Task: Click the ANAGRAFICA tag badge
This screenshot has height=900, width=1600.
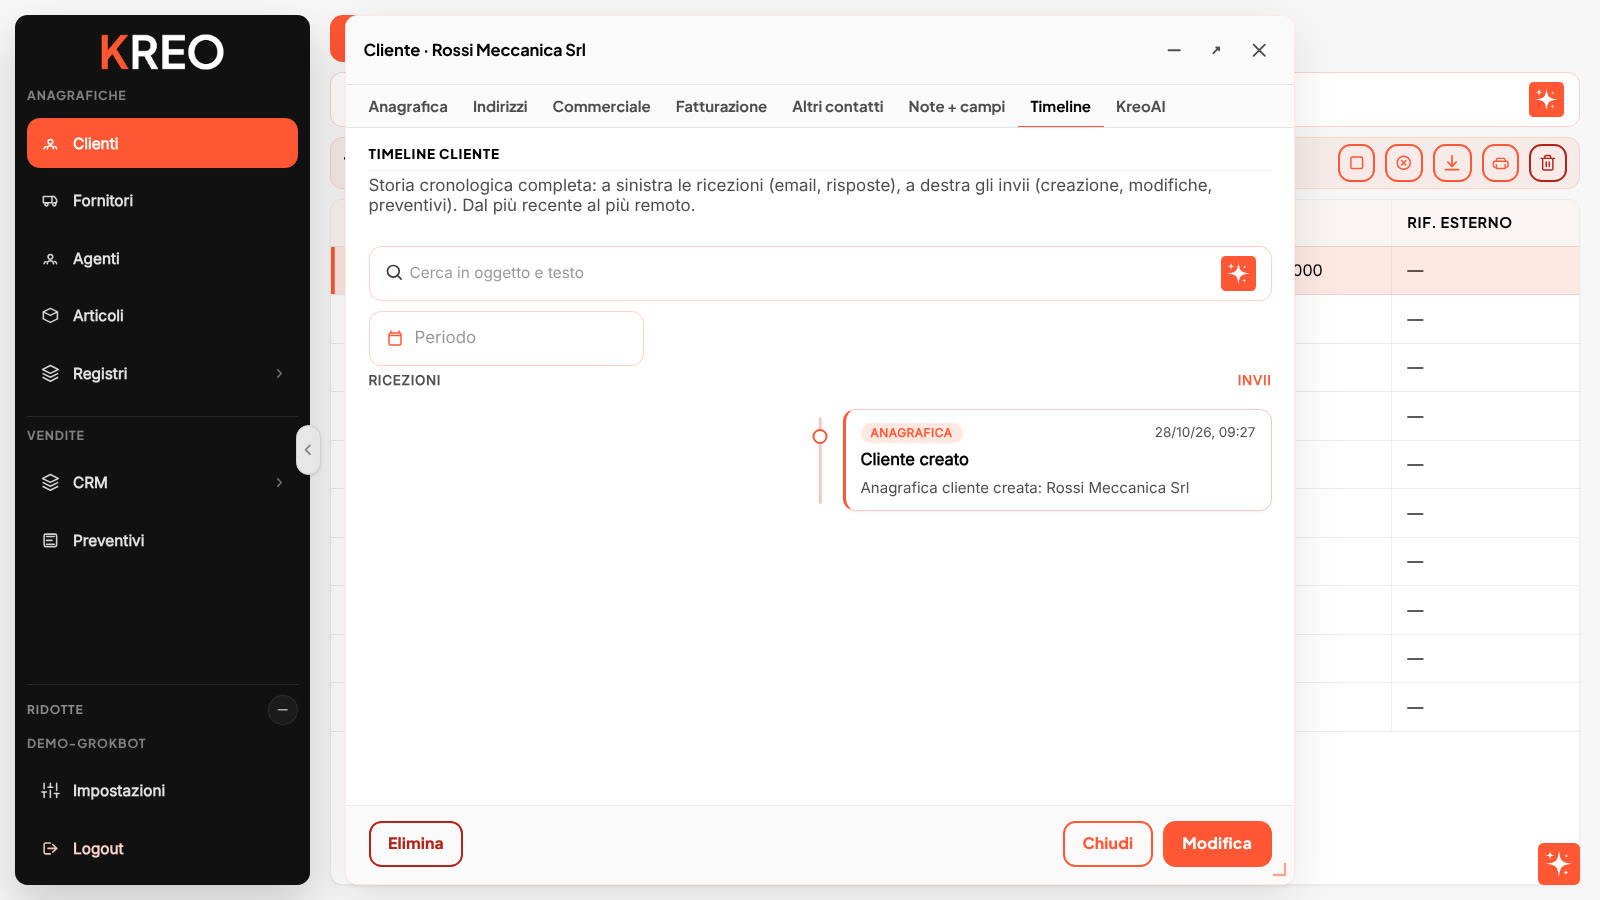Action: coord(911,433)
